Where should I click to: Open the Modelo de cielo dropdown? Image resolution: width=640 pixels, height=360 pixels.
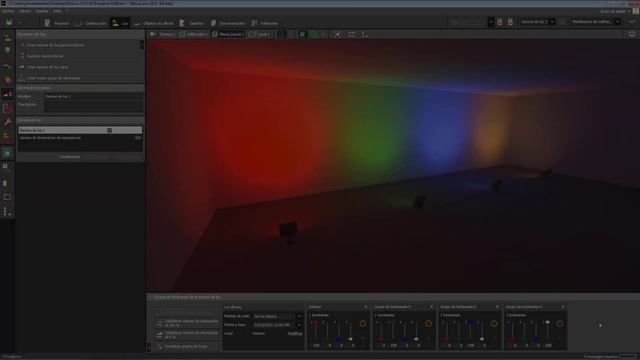278,316
